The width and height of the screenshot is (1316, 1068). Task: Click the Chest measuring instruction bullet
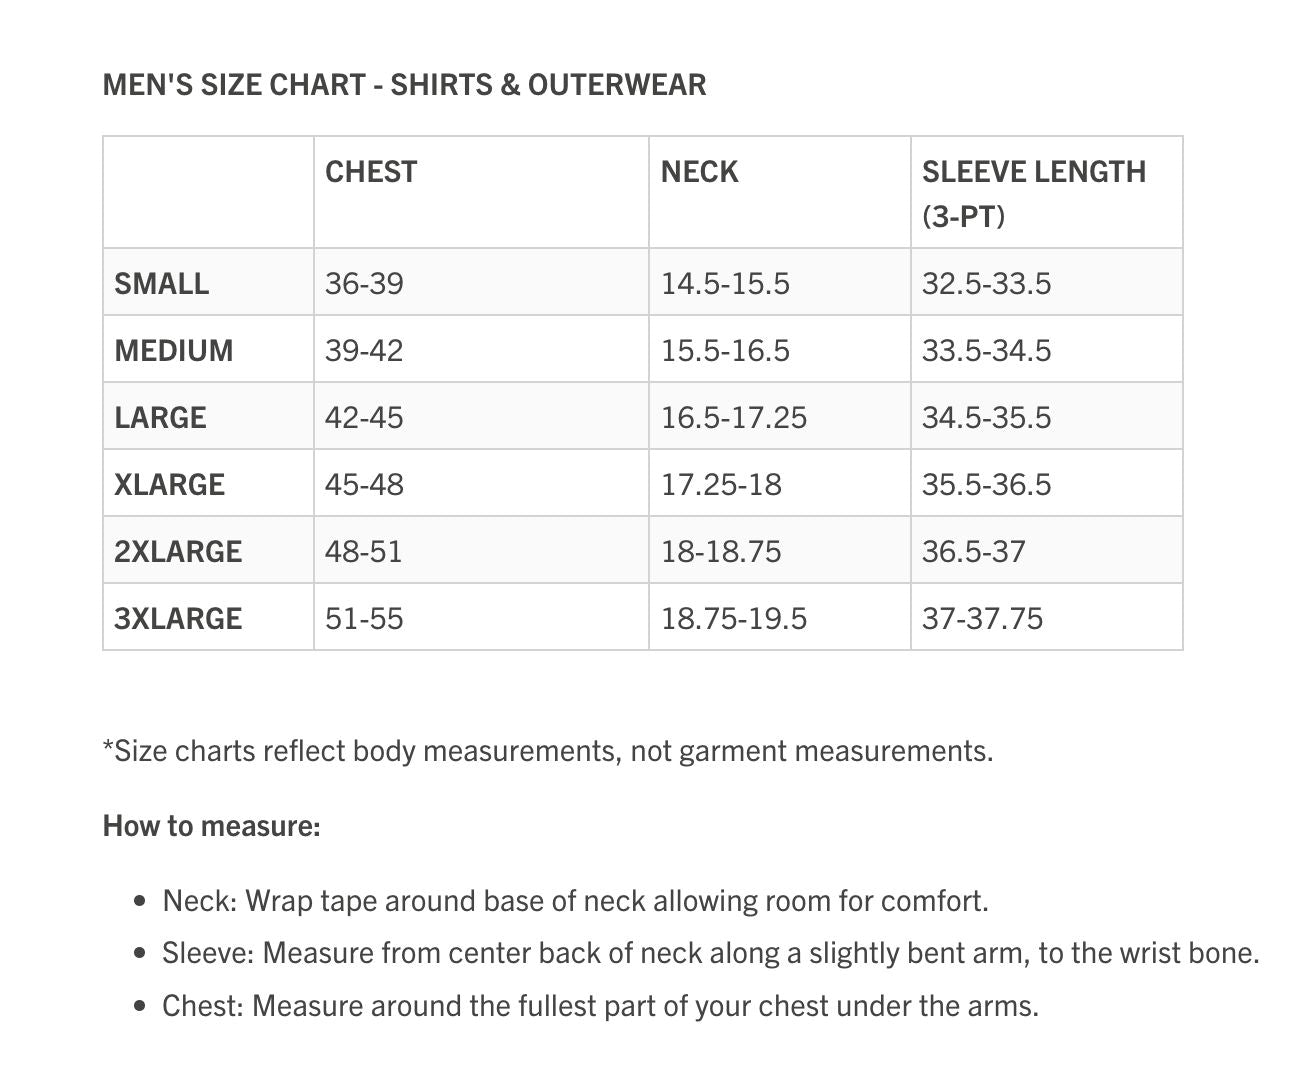pyautogui.click(x=600, y=1005)
